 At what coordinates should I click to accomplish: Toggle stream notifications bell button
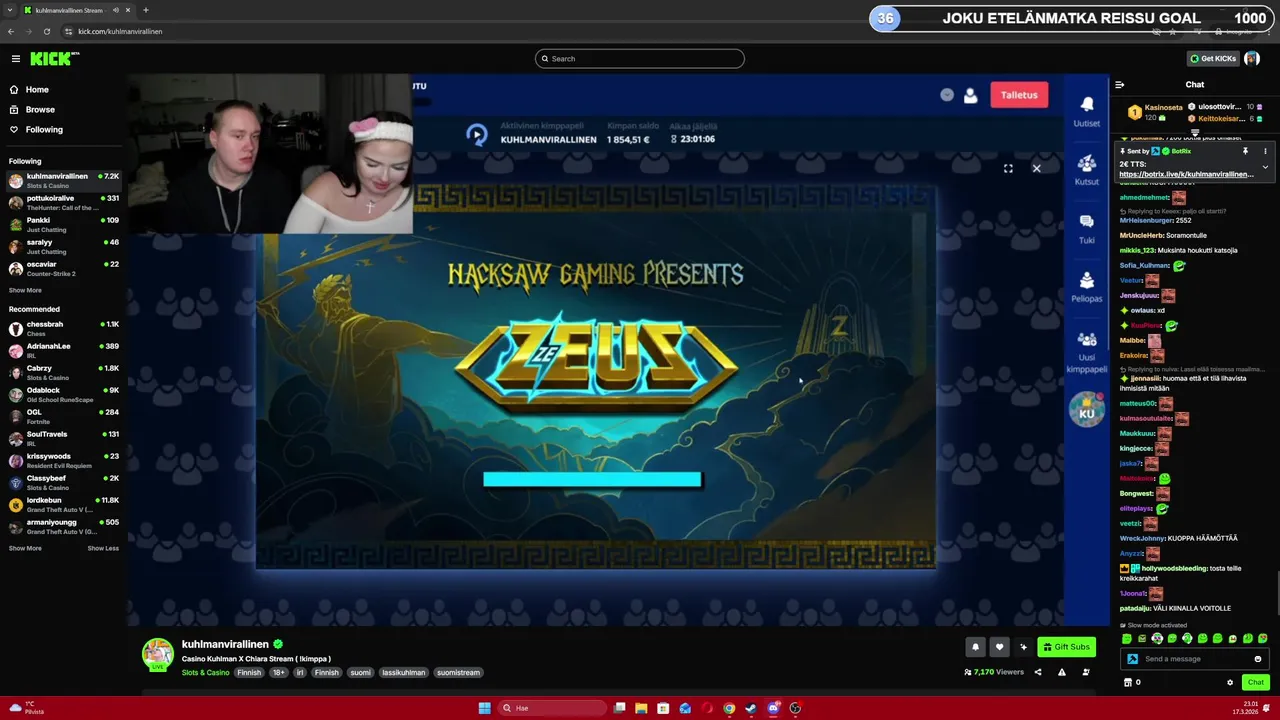click(x=975, y=647)
